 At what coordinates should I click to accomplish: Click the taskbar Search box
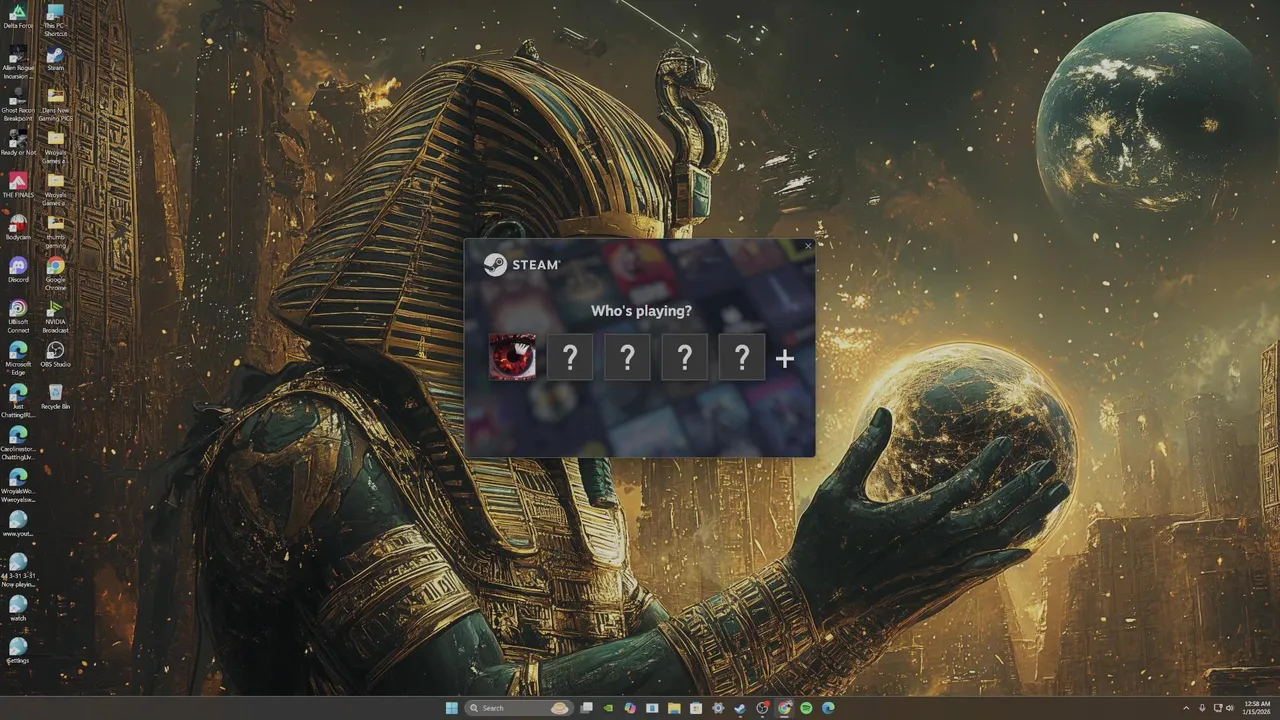pos(520,708)
